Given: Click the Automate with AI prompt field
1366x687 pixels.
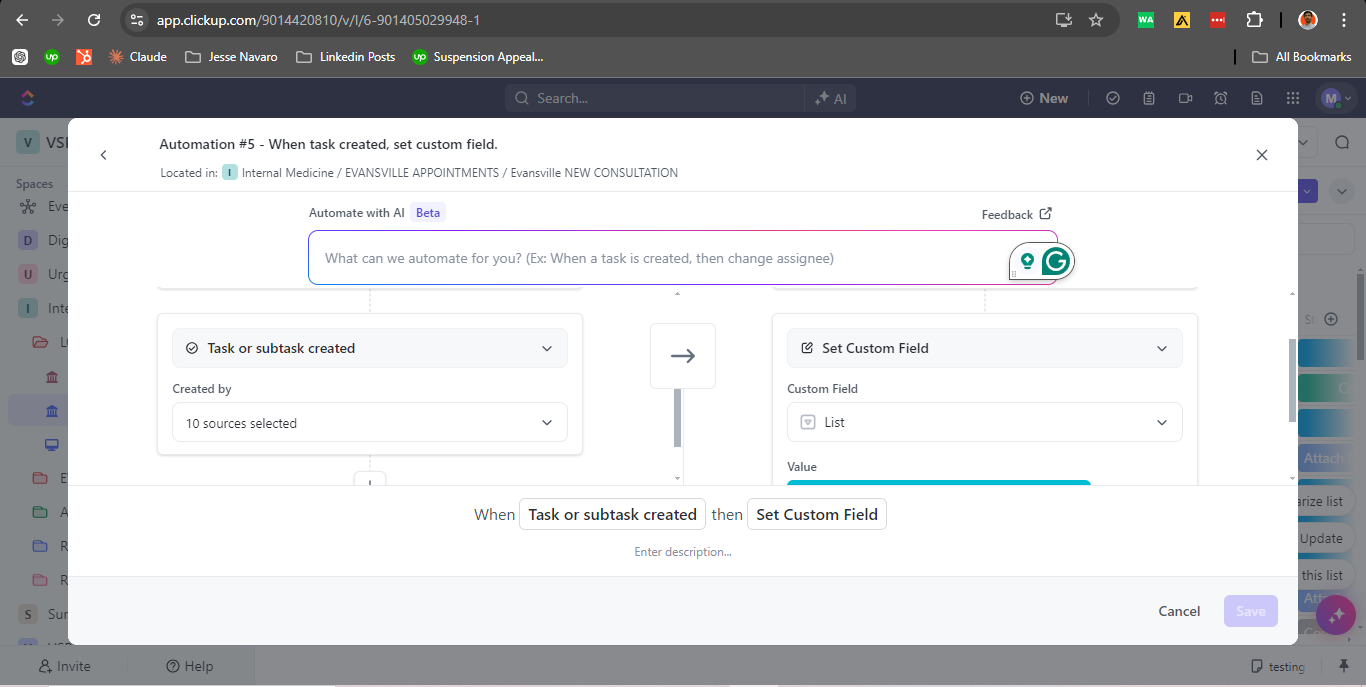Looking at the screenshot, I should tap(665, 258).
